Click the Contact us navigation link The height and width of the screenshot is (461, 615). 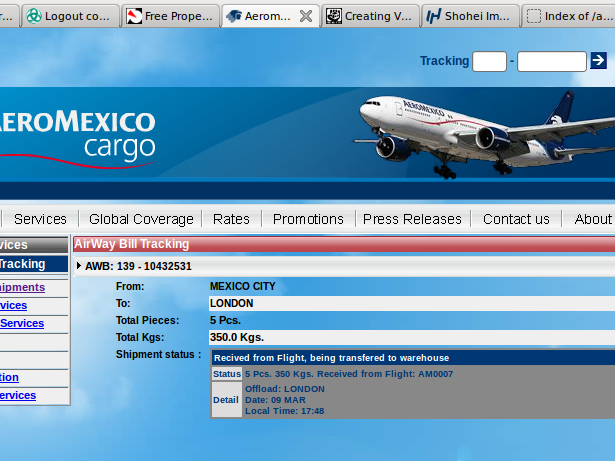point(516,219)
